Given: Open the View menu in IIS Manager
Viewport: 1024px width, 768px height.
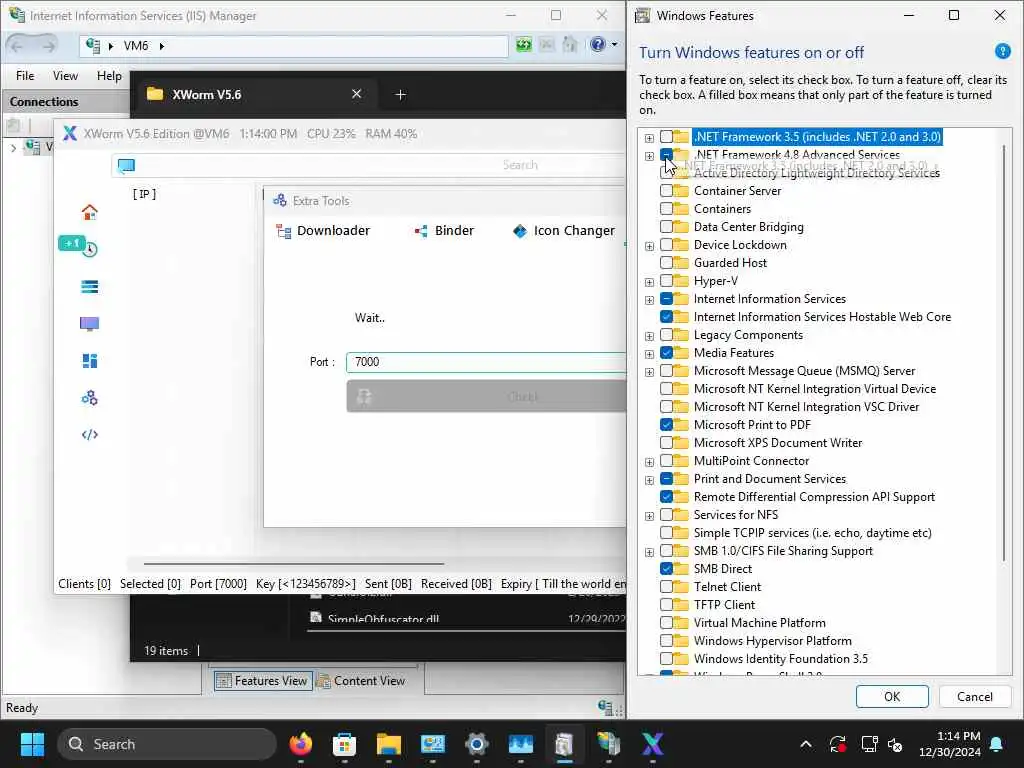Looking at the screenshot, I should coord(65,76).
